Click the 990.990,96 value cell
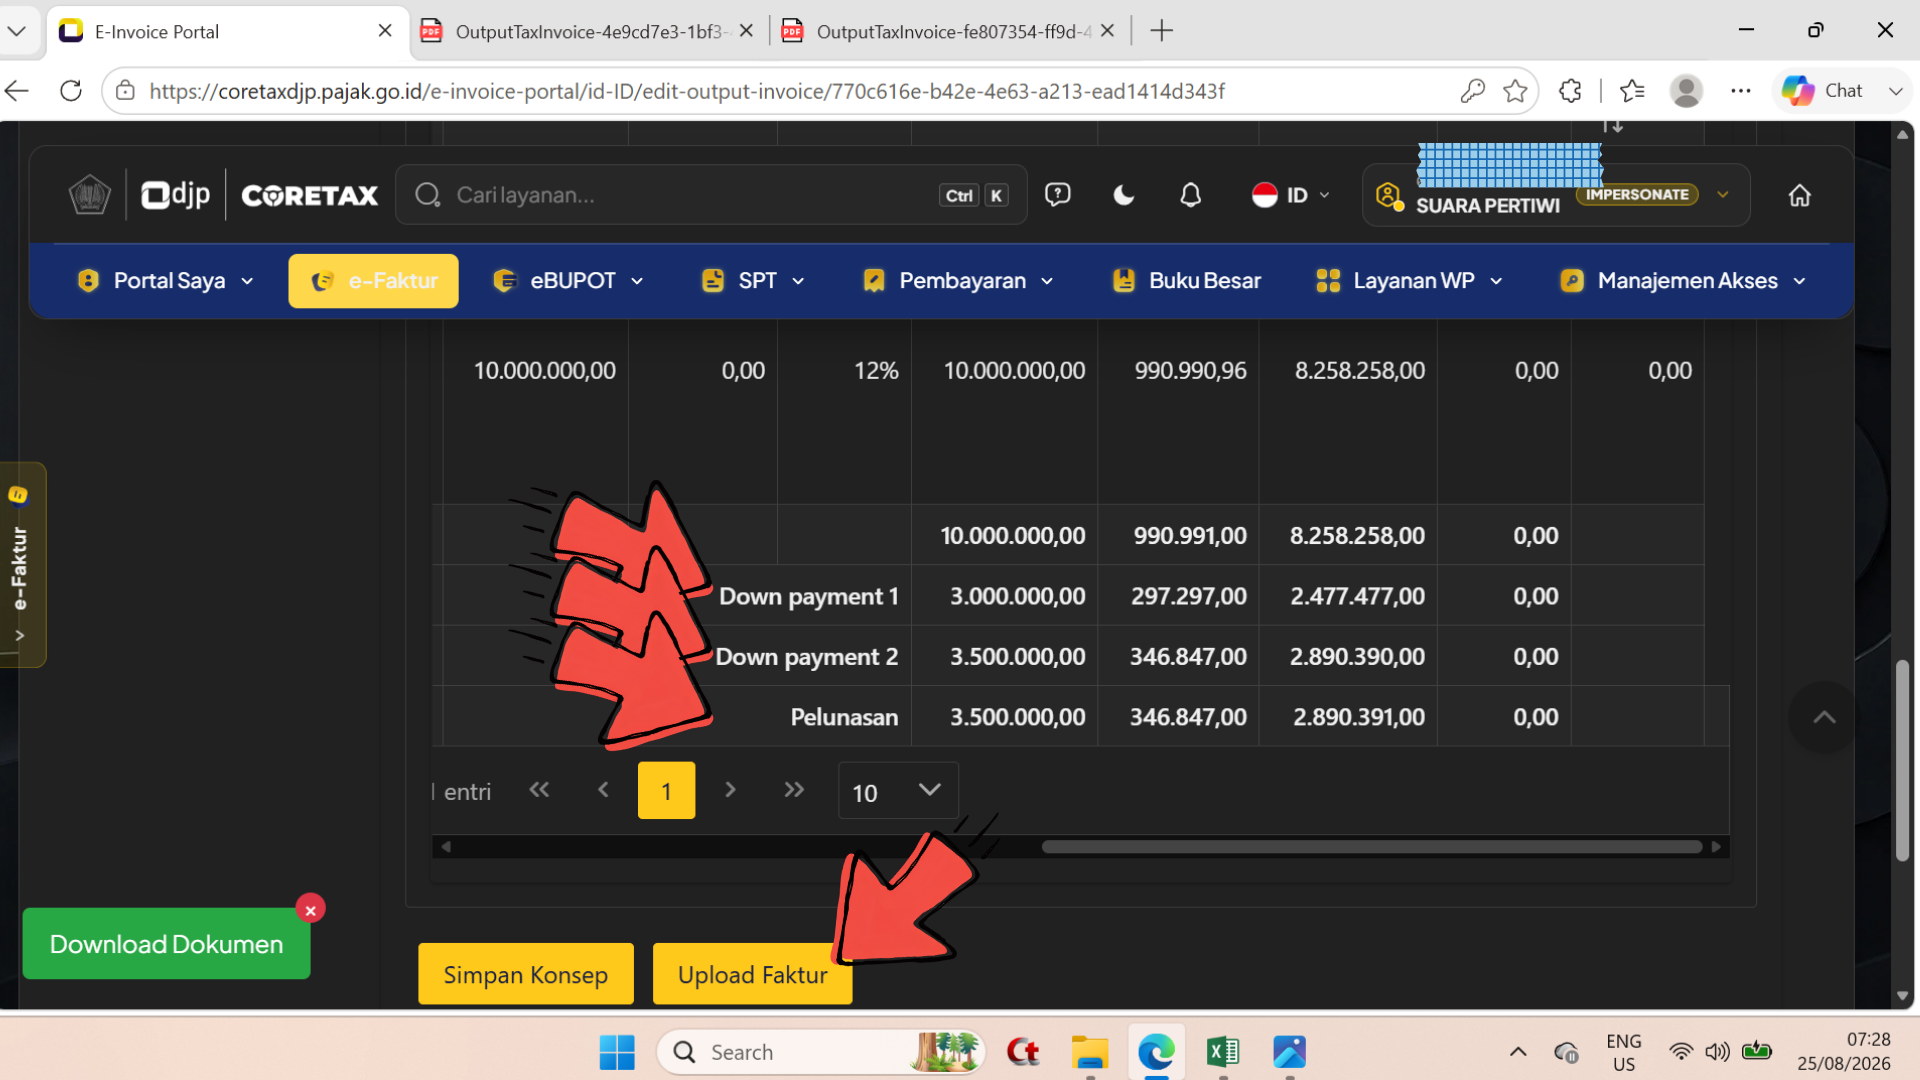 click(x=1190, y=371)
